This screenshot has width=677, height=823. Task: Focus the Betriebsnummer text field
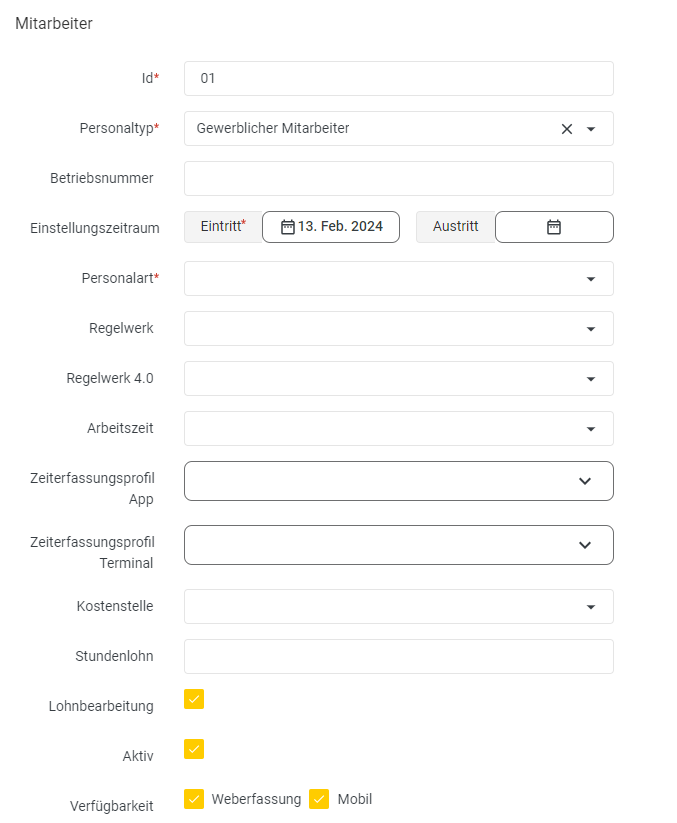pos(399,178)
